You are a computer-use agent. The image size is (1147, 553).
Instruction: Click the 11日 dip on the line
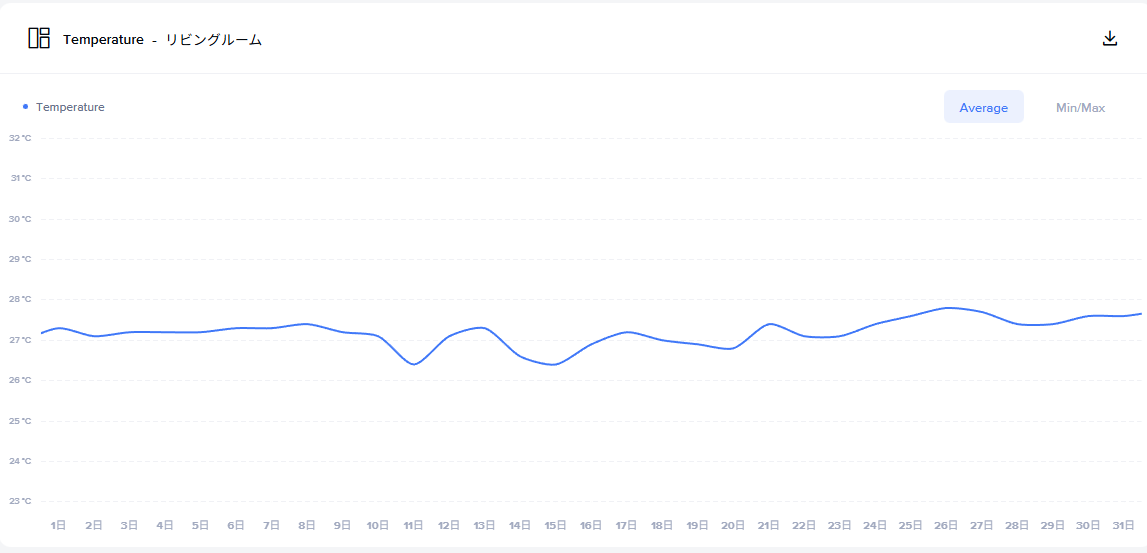click(413, 364)
